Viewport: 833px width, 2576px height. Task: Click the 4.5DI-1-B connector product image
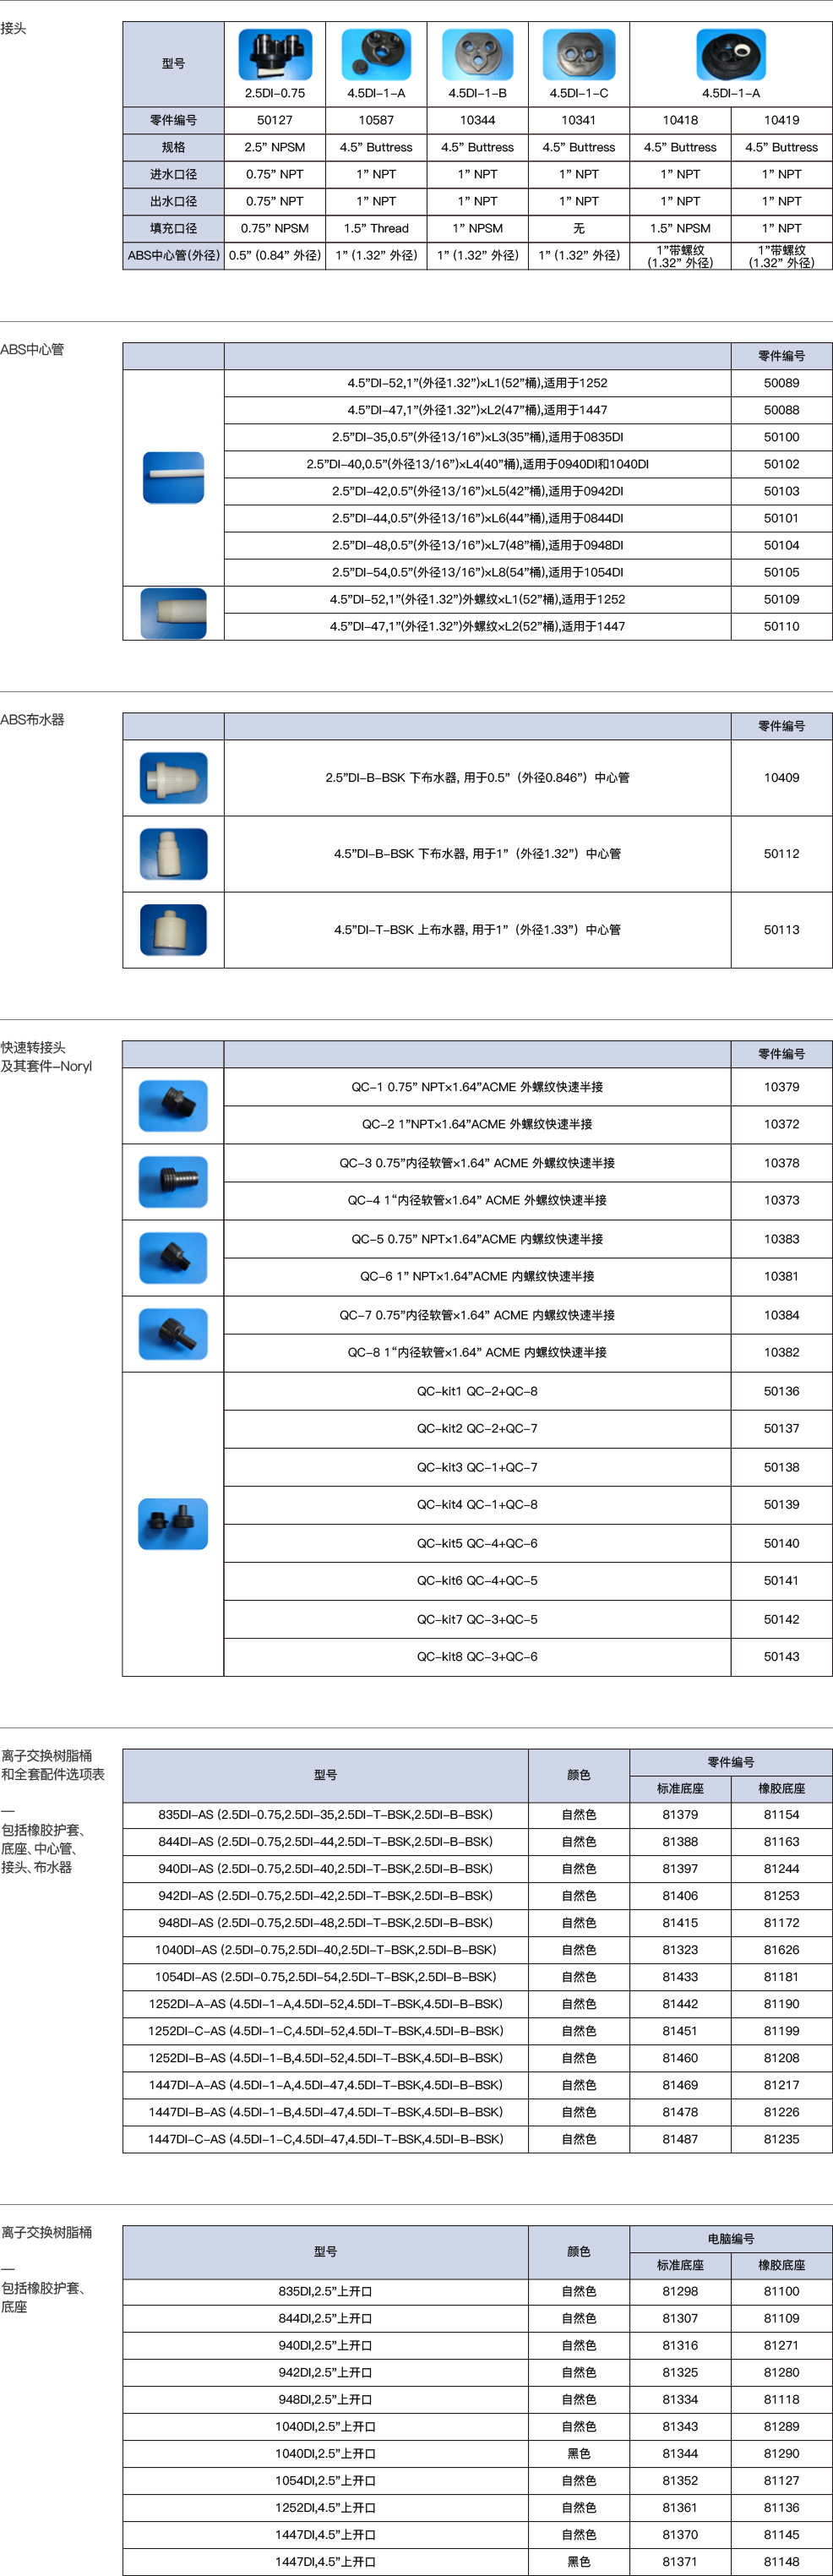click(477, 54)
